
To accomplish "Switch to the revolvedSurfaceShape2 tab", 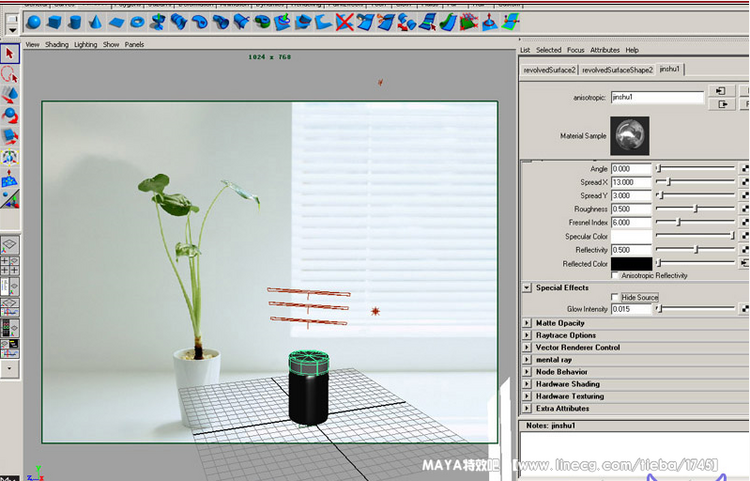I will tap(617, 70).
